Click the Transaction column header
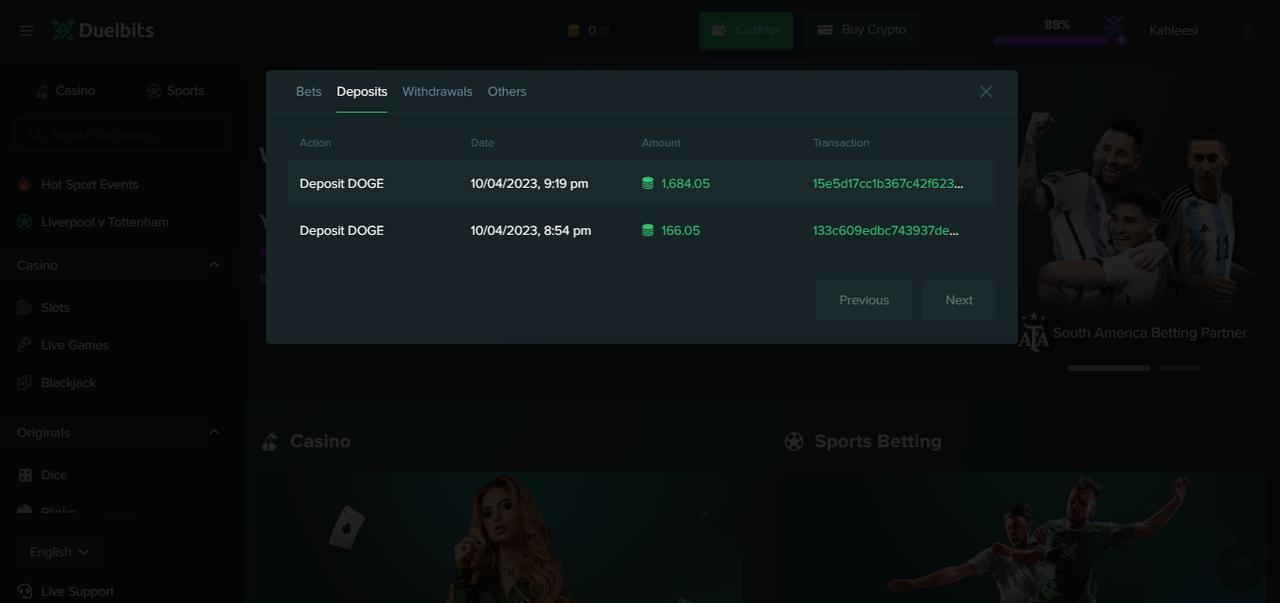Image resolution: width=1280 pixels, height=603 pixels. coord(841,143)
